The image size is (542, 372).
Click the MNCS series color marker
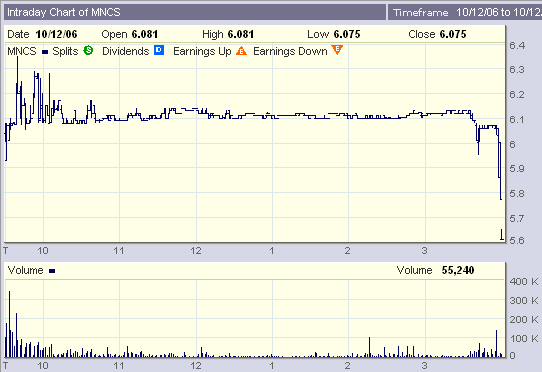[x=45, y=52]
